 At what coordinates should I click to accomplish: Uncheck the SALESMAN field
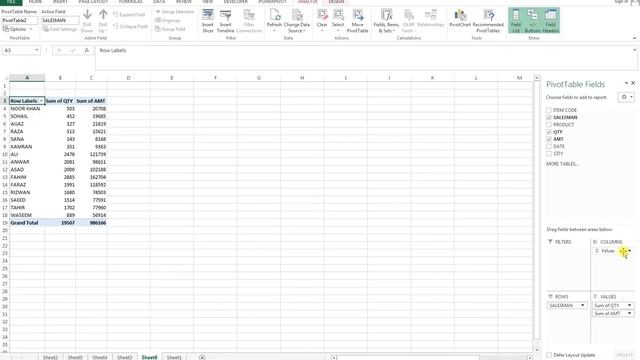click(x=549, y=118)
